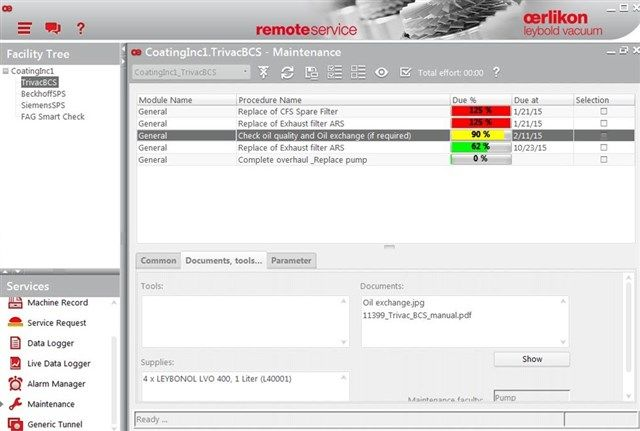Switch to the Parameter tab
The width and height of the screenshot is (640, 431).
[x=291, y=260]
